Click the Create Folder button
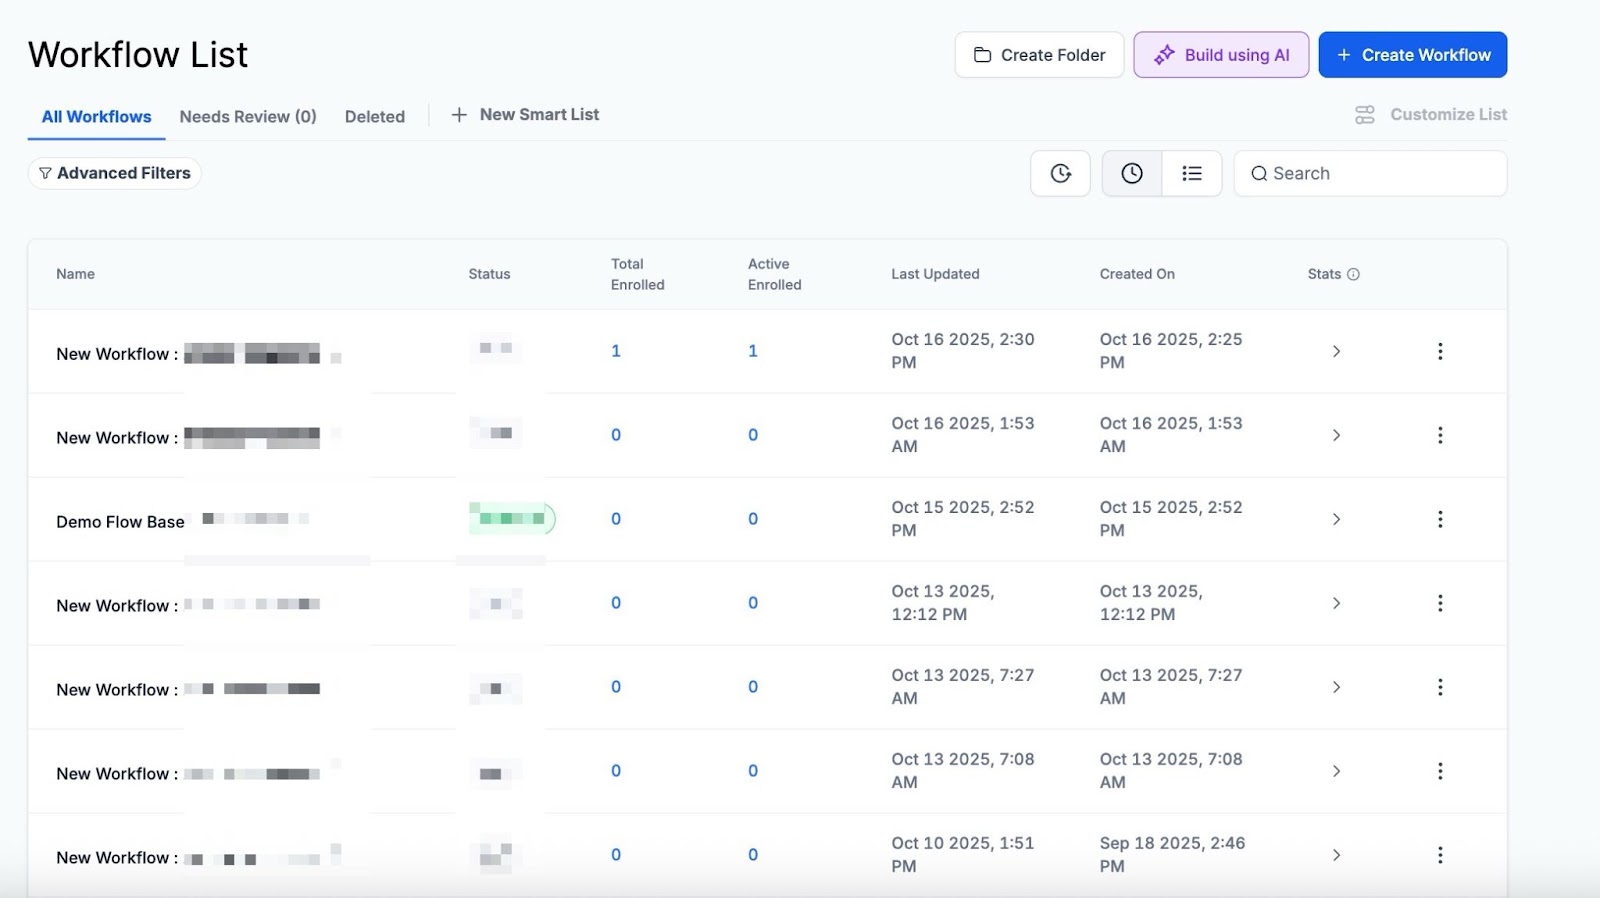This screenshot has width=1600, height=898. point(1039,55)
